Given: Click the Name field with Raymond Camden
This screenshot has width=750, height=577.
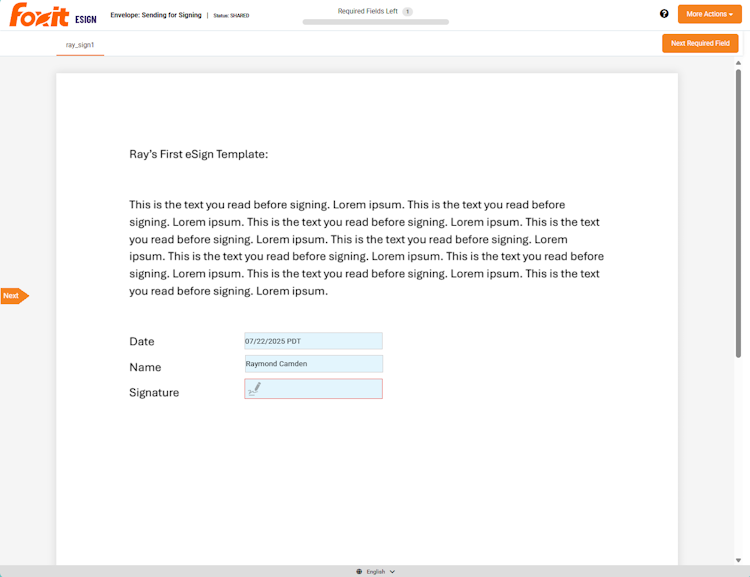Looking at the screenshot, I should point(313,364).
